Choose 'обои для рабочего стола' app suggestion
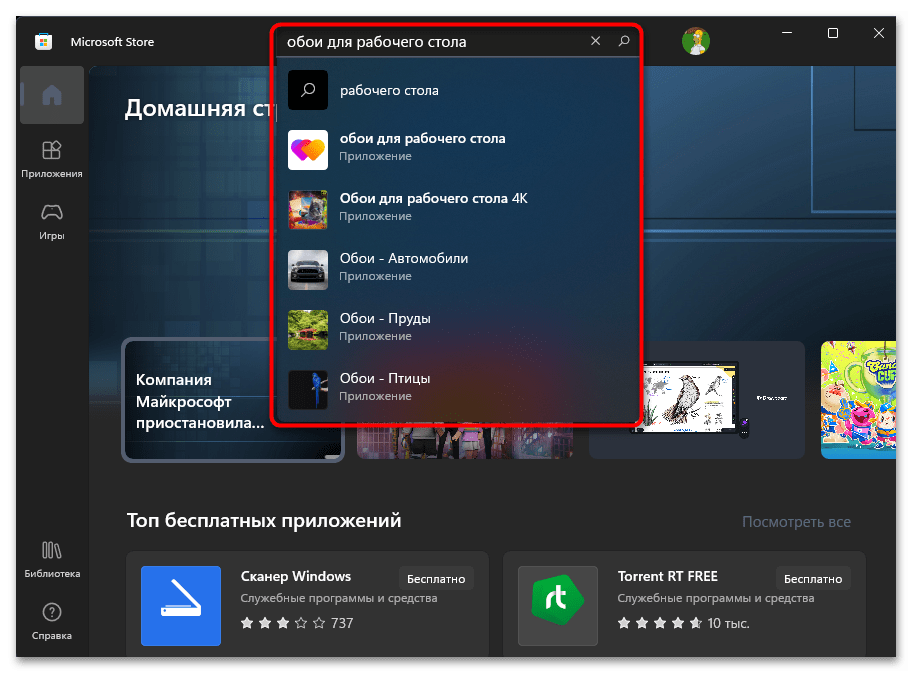Screen dimensions: 912x673 457,150
